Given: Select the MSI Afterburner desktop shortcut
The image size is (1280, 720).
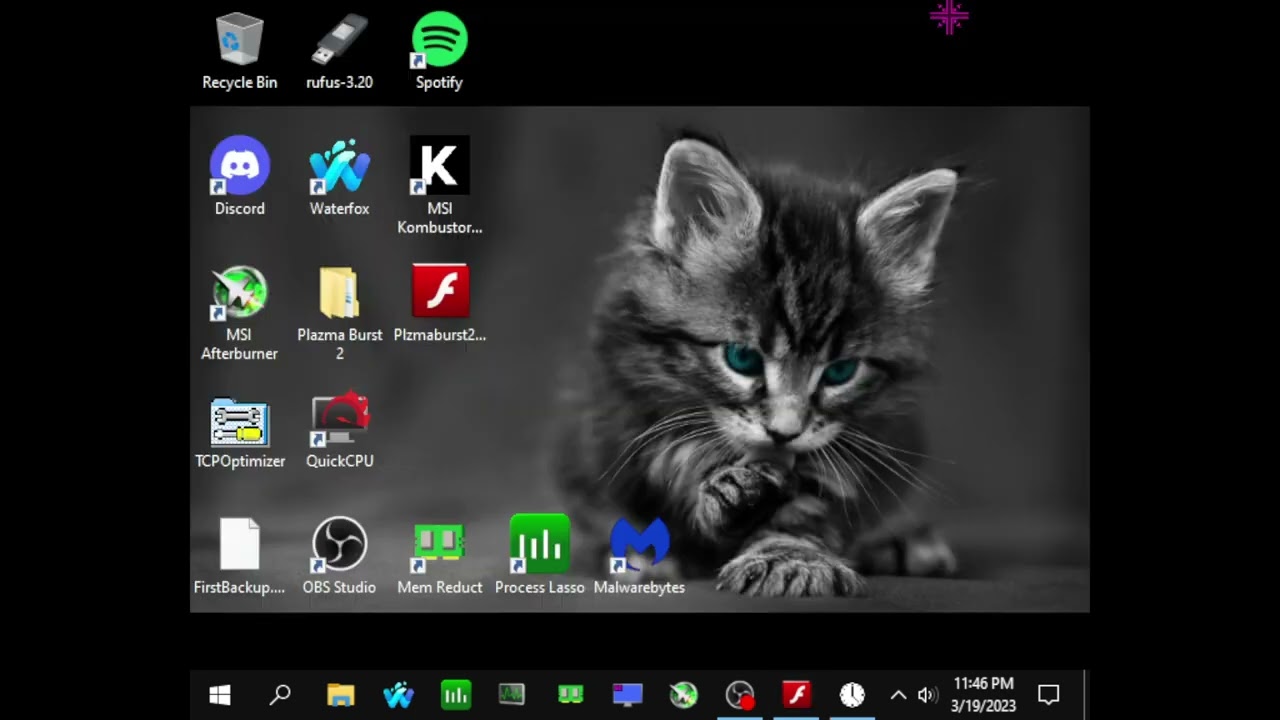Looking at the screenshot, I should 239,313.
